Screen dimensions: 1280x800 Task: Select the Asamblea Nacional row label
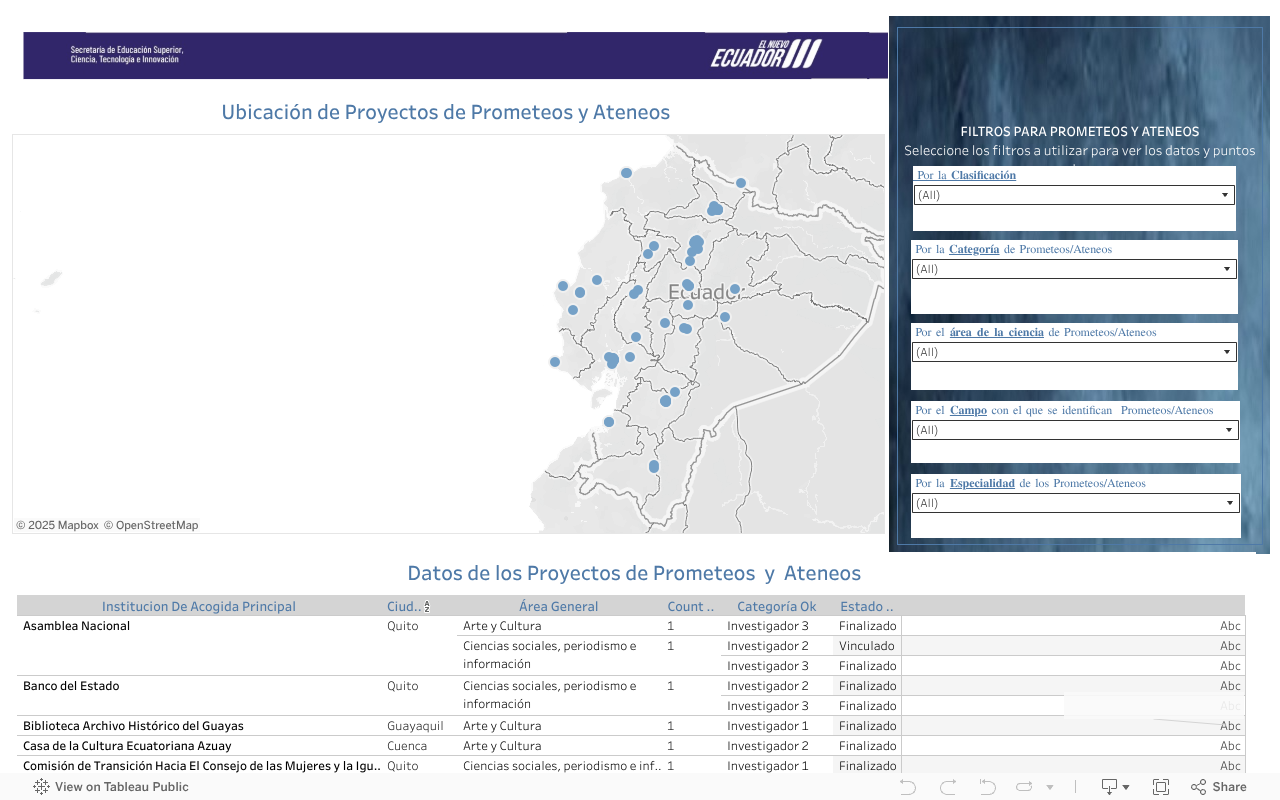[x=77, y=626]
